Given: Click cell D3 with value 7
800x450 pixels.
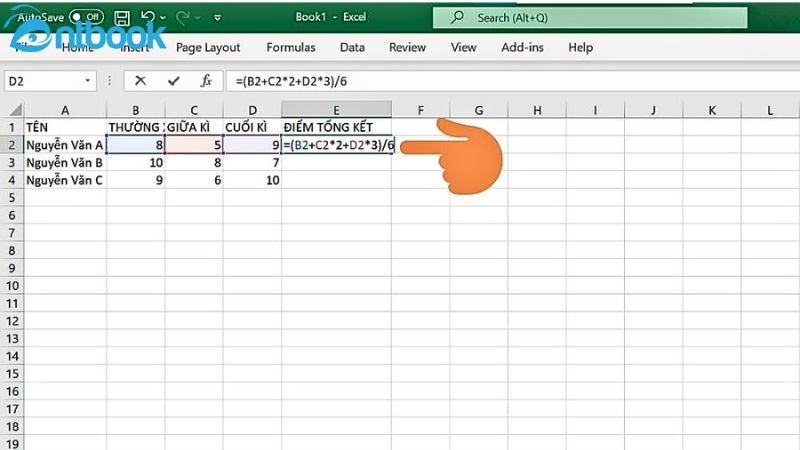Looking at the screenshot, I should [x=252, y=163].
